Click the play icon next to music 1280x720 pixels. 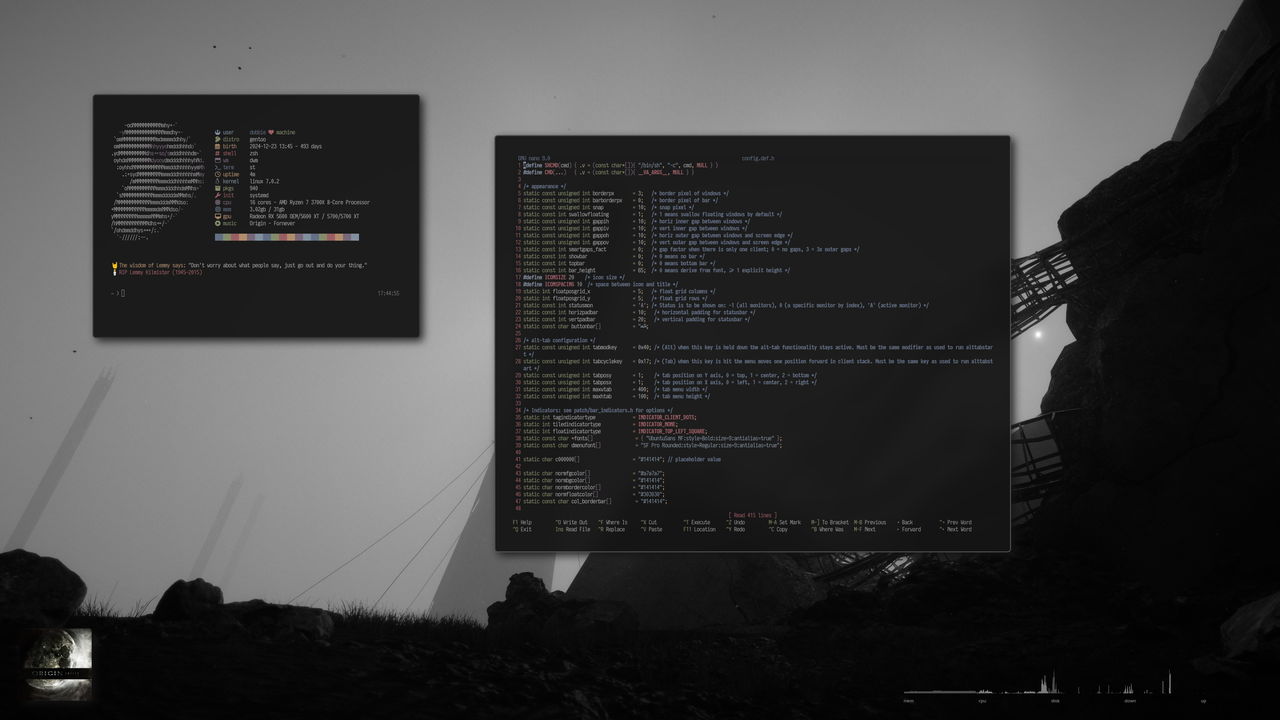coord(217,223)
